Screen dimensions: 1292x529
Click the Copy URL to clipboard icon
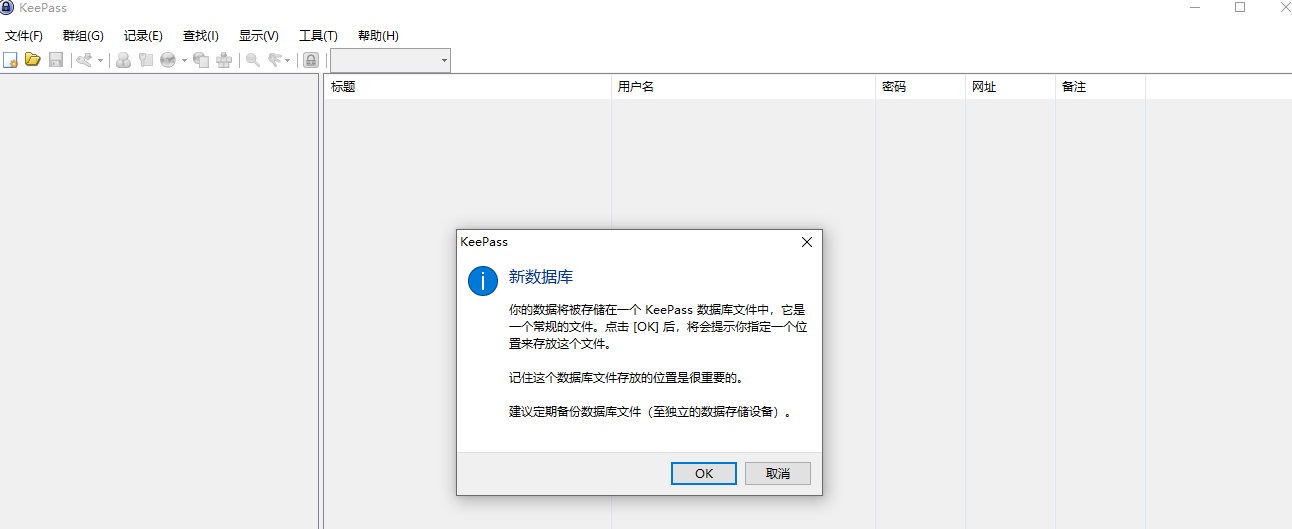(201, 60)
